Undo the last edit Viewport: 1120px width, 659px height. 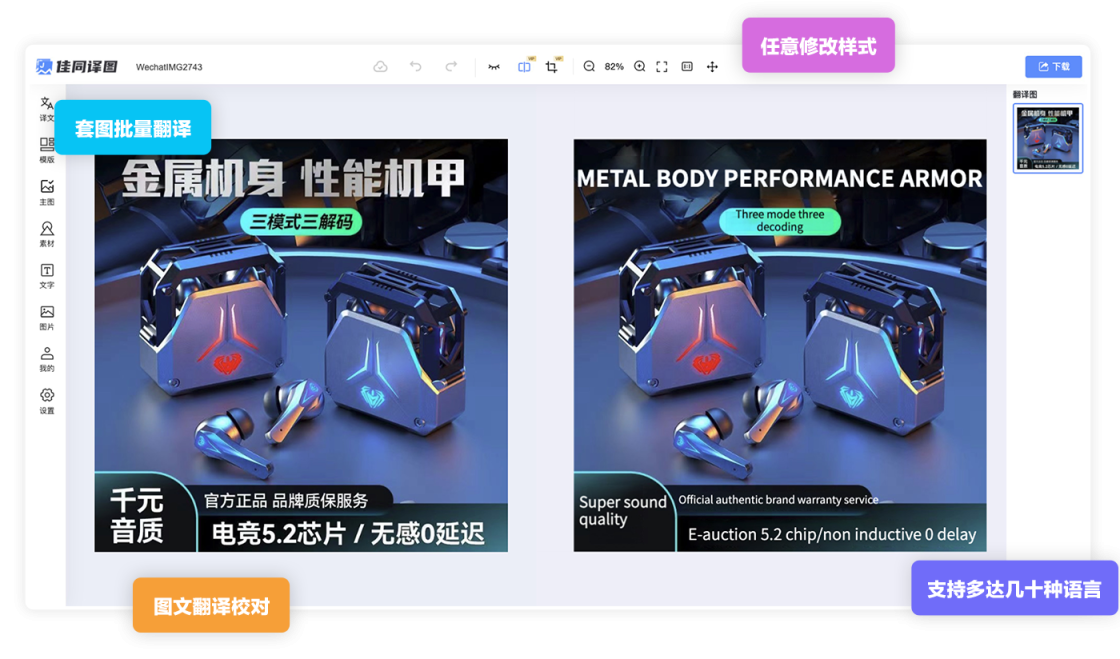(x=416, y=67)
